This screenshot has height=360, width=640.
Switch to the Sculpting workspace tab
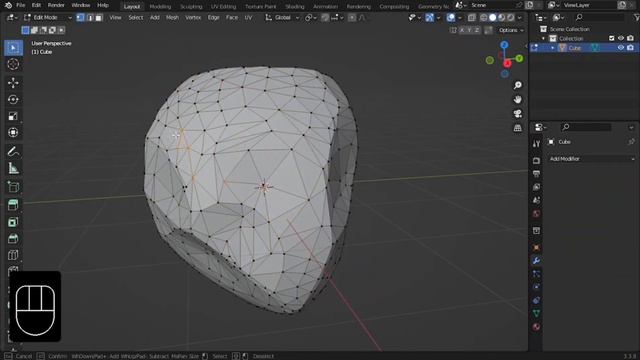tap(191, 7)
